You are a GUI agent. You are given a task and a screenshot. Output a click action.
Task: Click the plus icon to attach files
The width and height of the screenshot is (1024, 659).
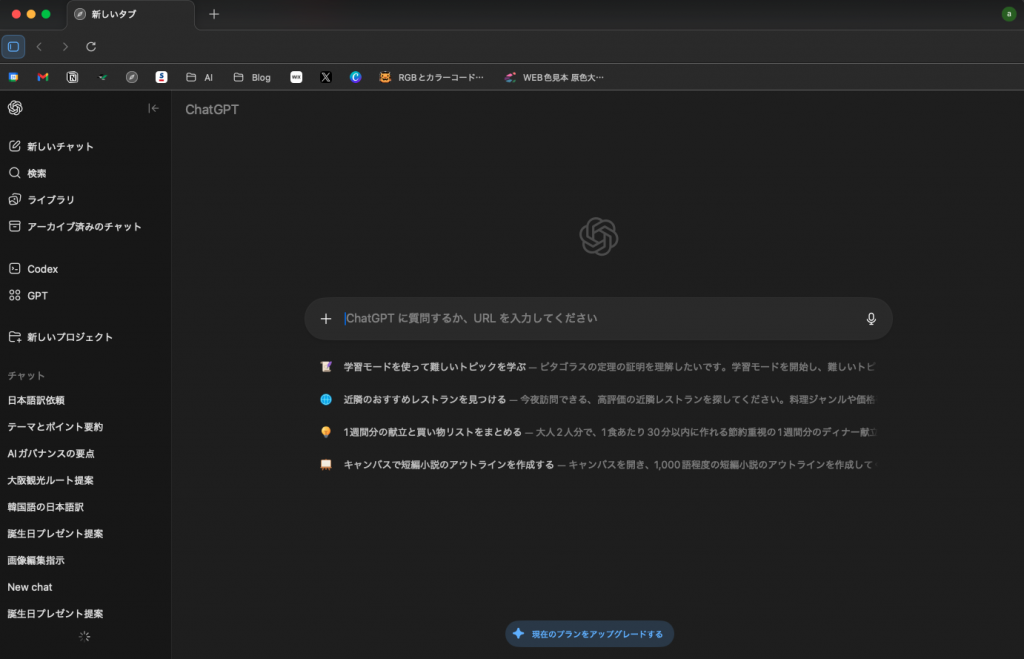[326, 318]
